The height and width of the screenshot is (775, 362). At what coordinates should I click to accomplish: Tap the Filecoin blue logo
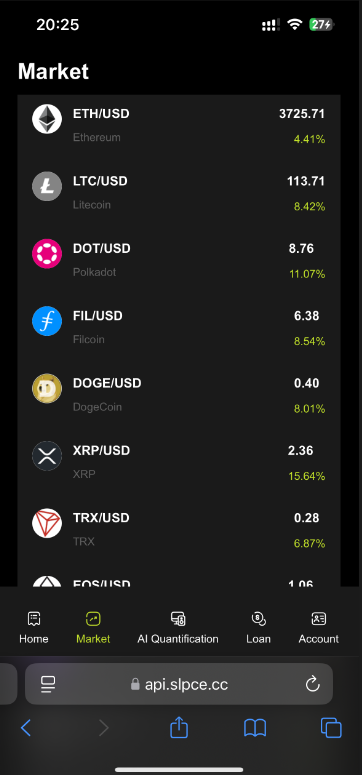[47, 321]
